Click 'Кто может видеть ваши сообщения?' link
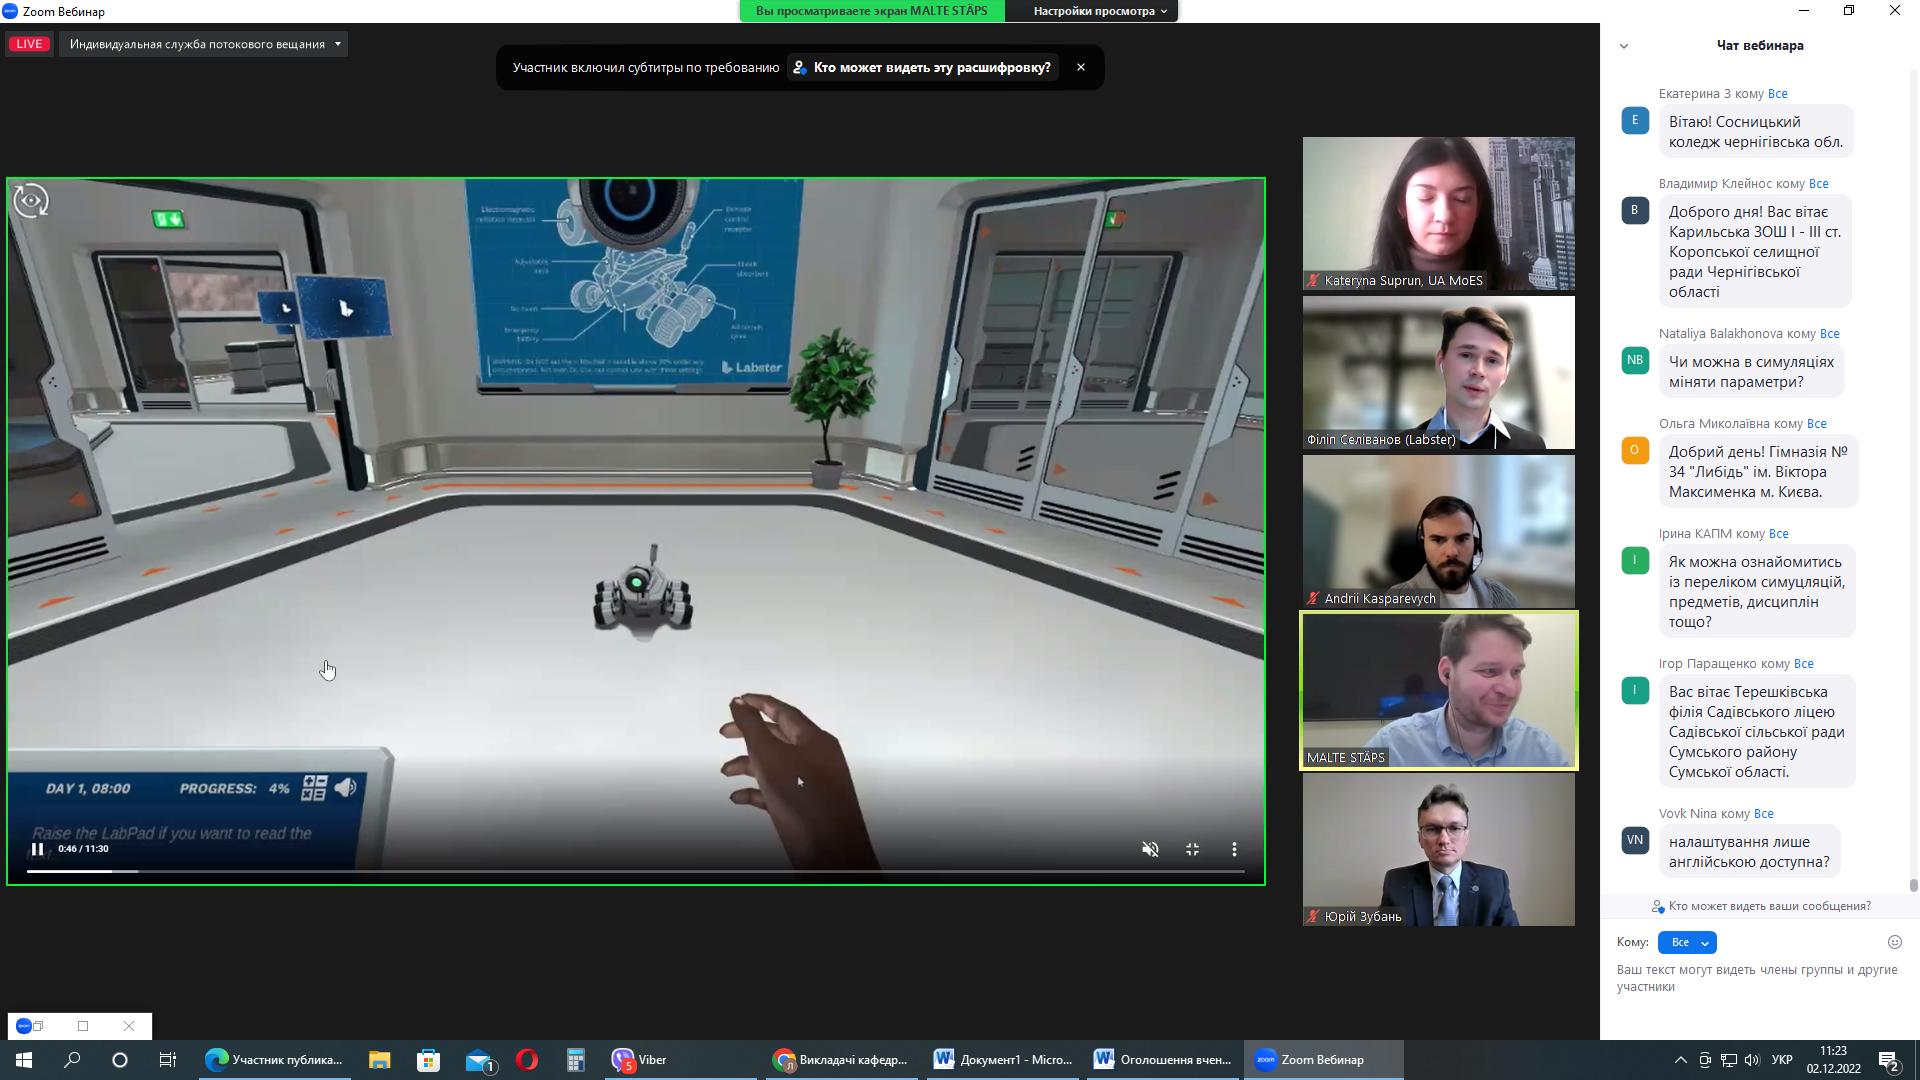 [x=1768, y=906]
